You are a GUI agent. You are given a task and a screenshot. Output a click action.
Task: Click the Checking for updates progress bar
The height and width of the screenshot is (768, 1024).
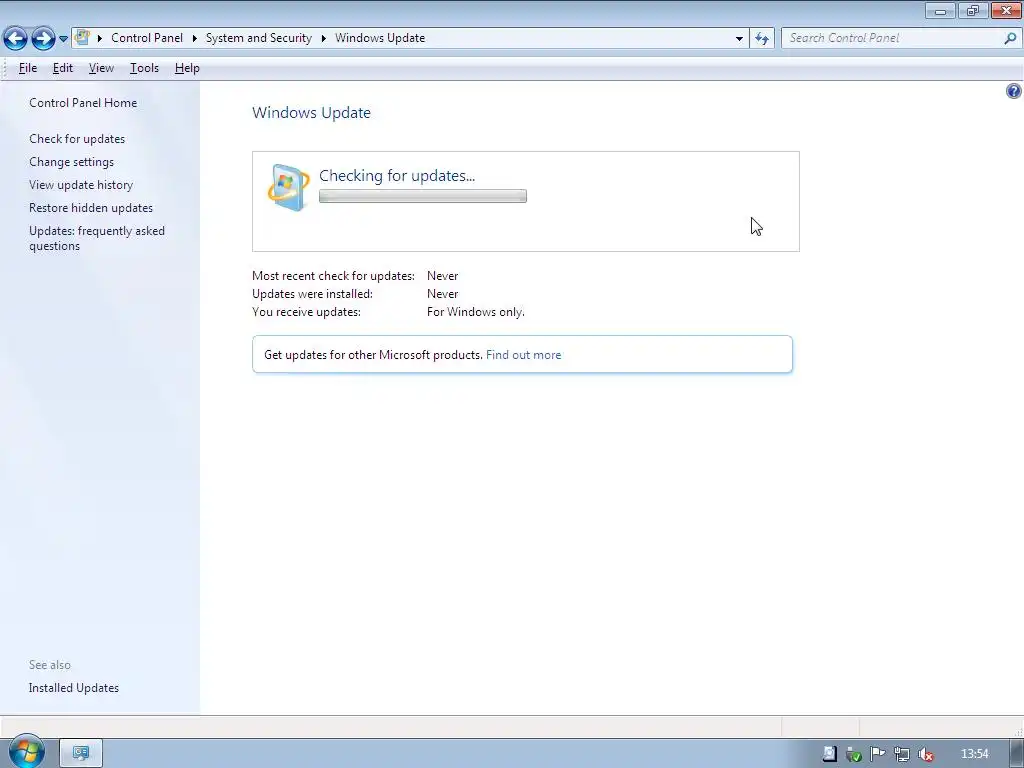click(423, 196)
